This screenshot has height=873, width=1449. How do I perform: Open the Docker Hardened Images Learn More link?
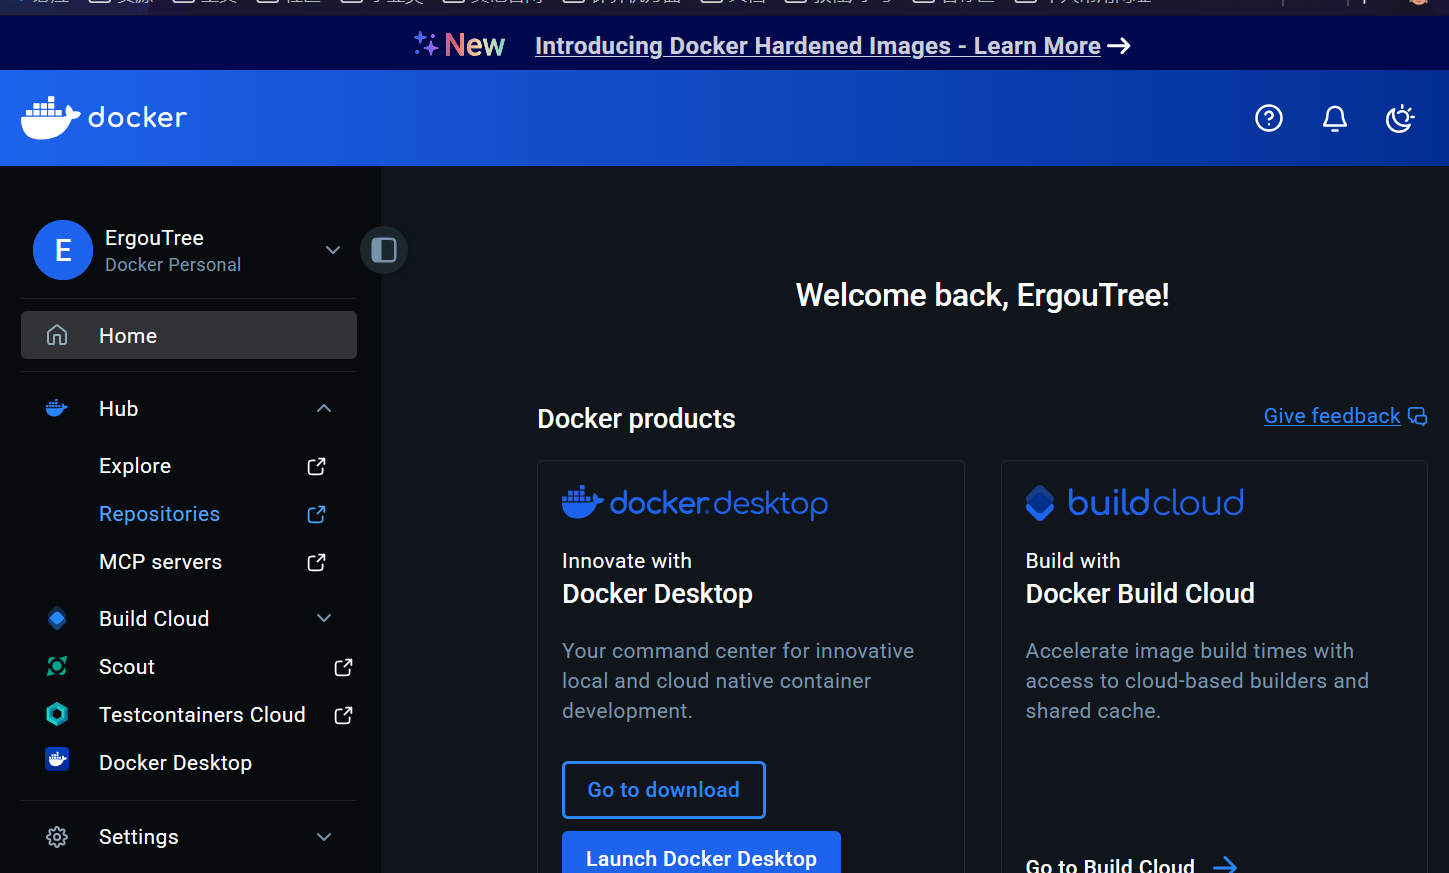click(x=817, y=46)
